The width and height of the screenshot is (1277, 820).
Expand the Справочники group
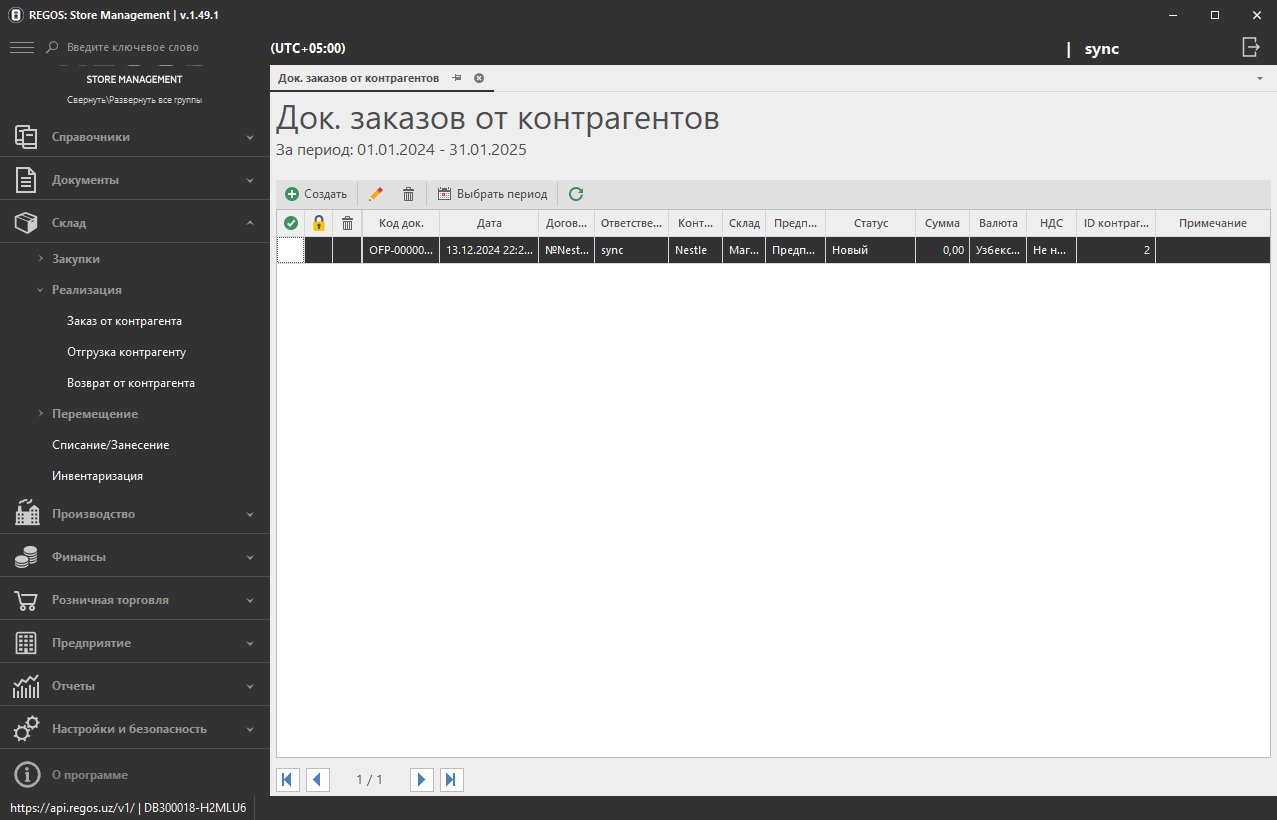(x=135, y=137)
